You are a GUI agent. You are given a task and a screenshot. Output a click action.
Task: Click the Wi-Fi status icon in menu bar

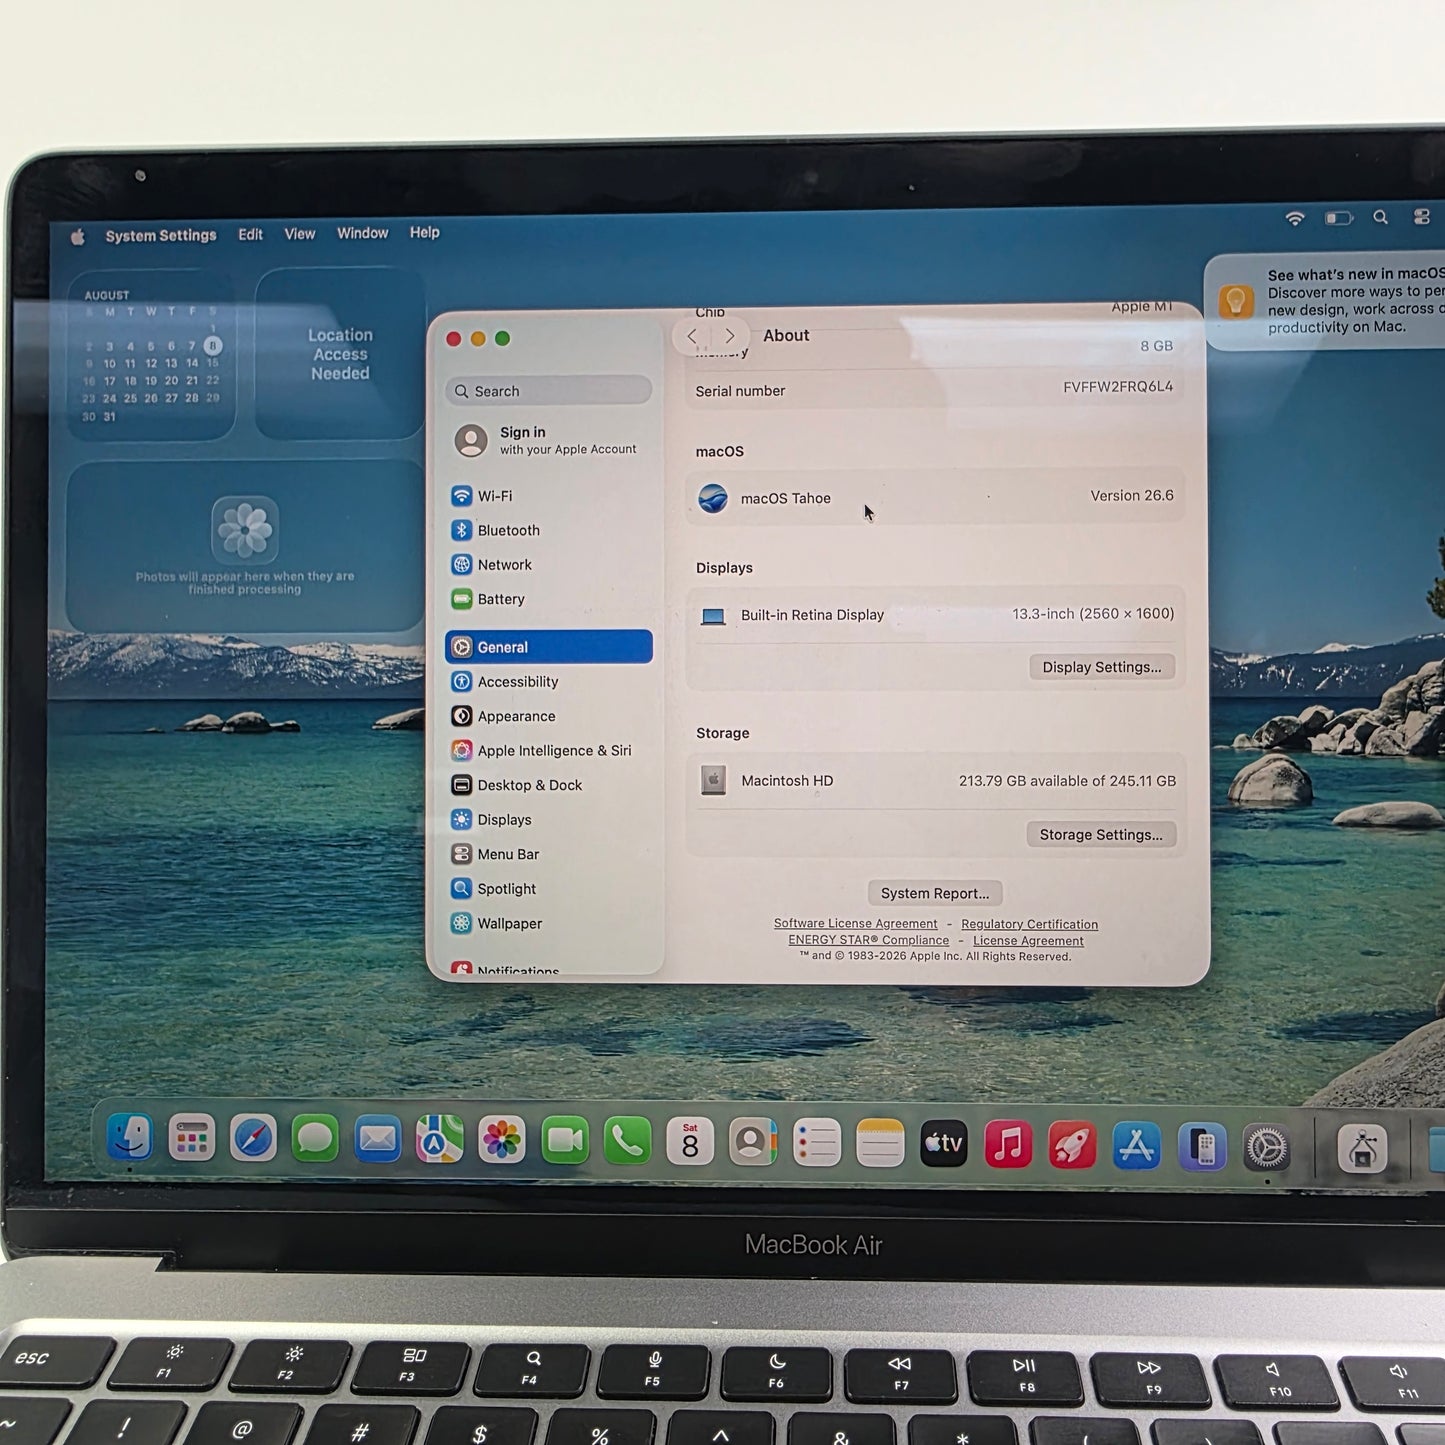[x=1295, y=217]
